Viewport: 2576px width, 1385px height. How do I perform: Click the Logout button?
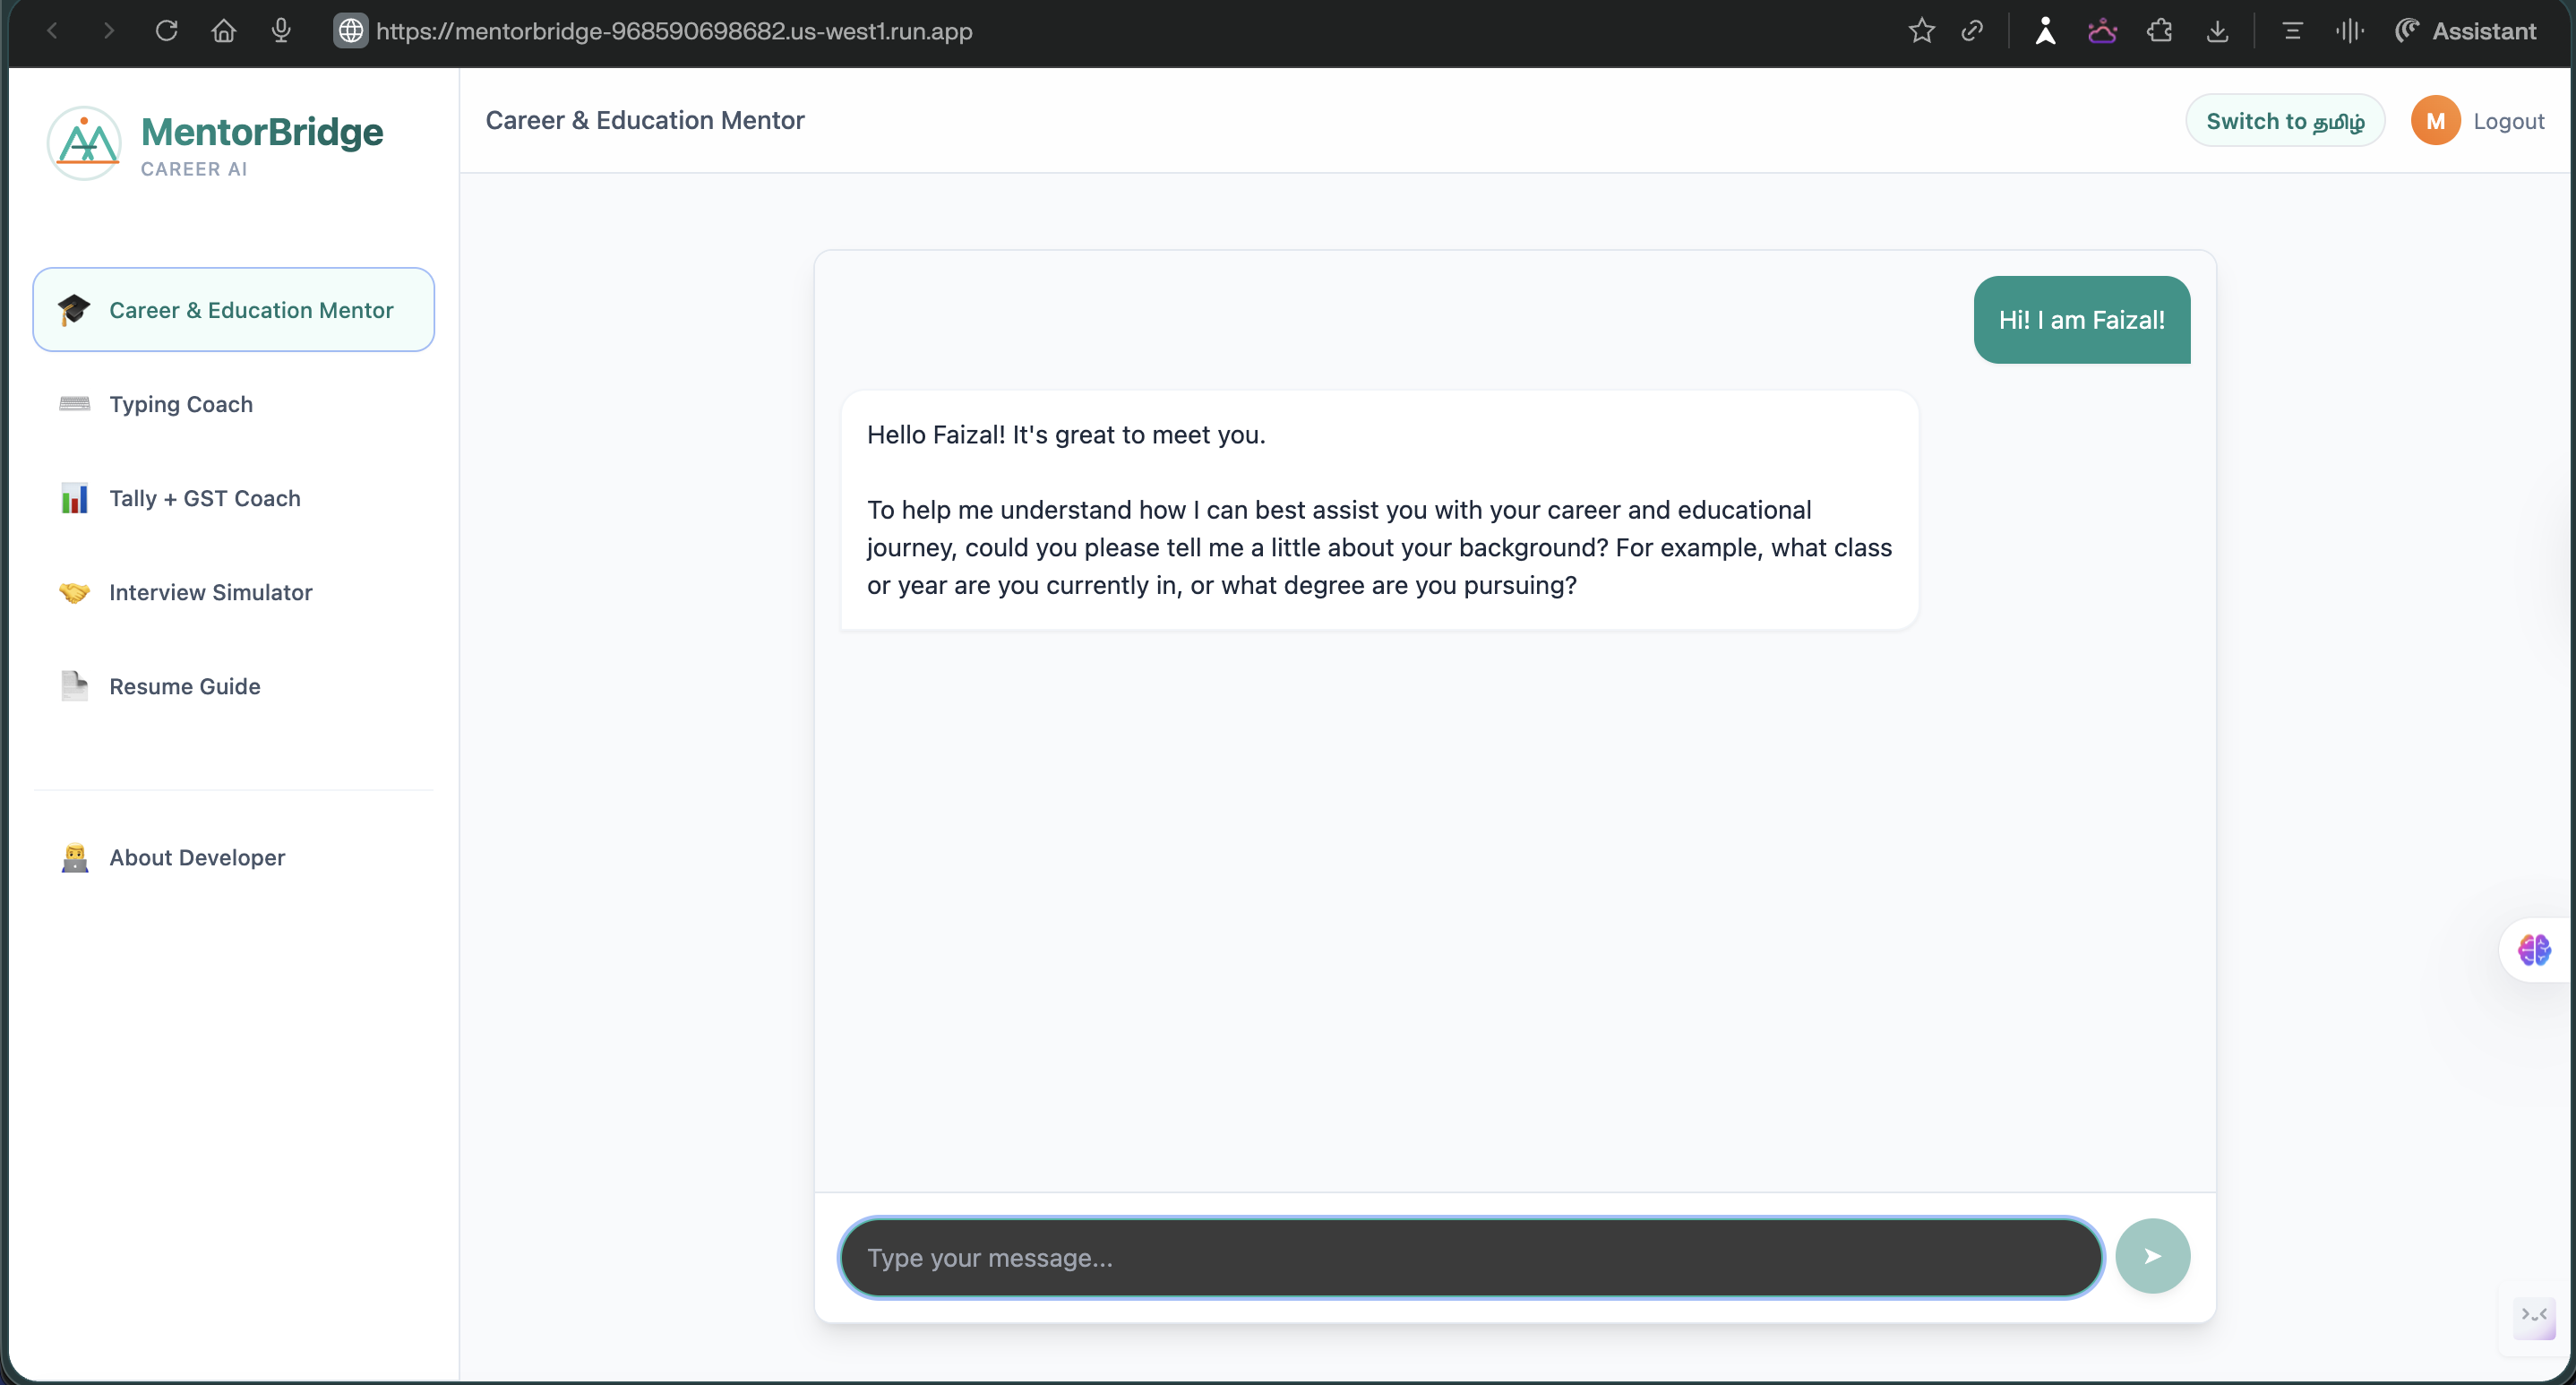(x=2510, y=120)
